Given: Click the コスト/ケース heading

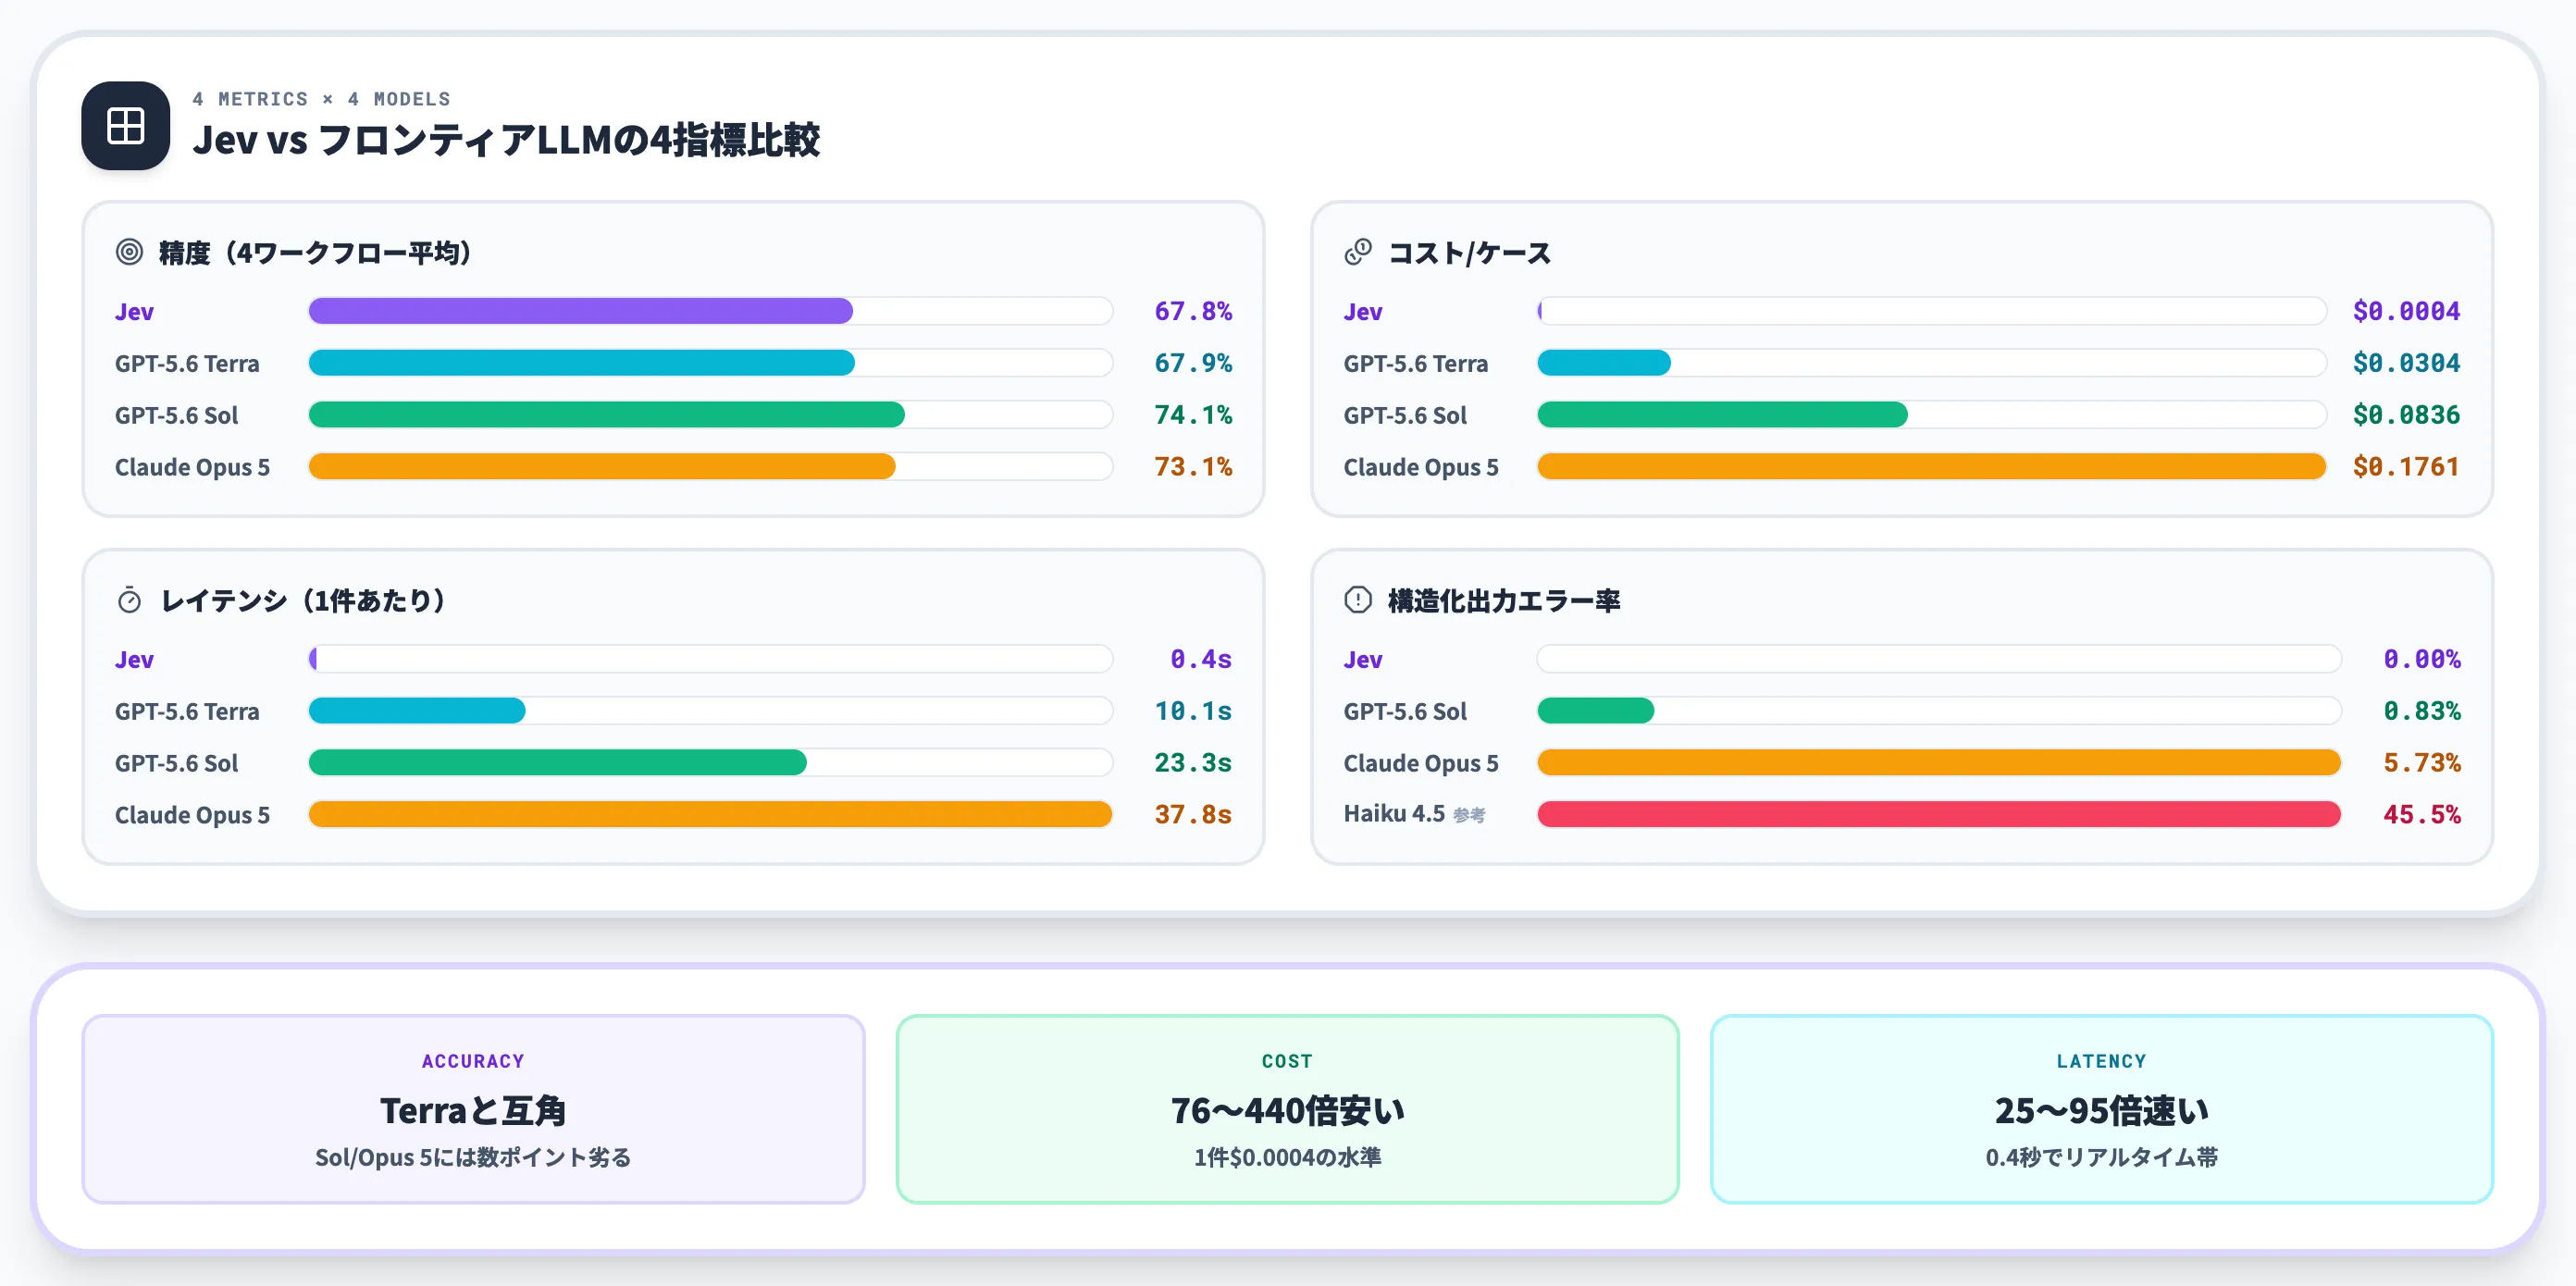Looking at the screenshot, I should coord(1469,252).
